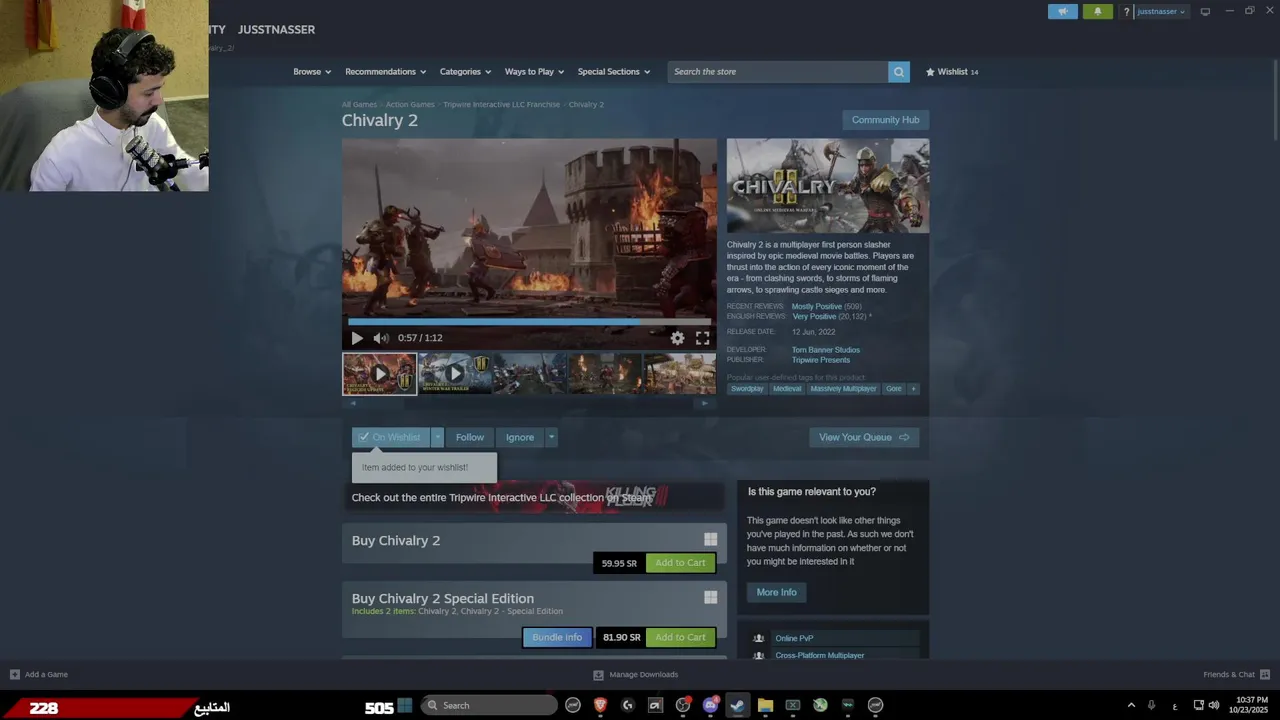Open the help question mark icon
This screenshot has width=1280, height=720.
click(x=1126, y=12)
